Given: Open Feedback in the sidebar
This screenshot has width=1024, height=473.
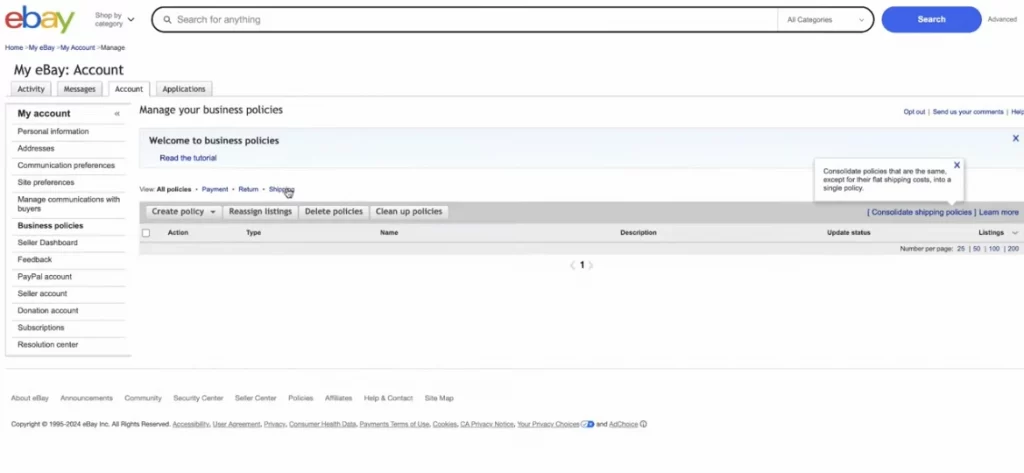Looking at the screenshot, I should [x=35, y=259].
